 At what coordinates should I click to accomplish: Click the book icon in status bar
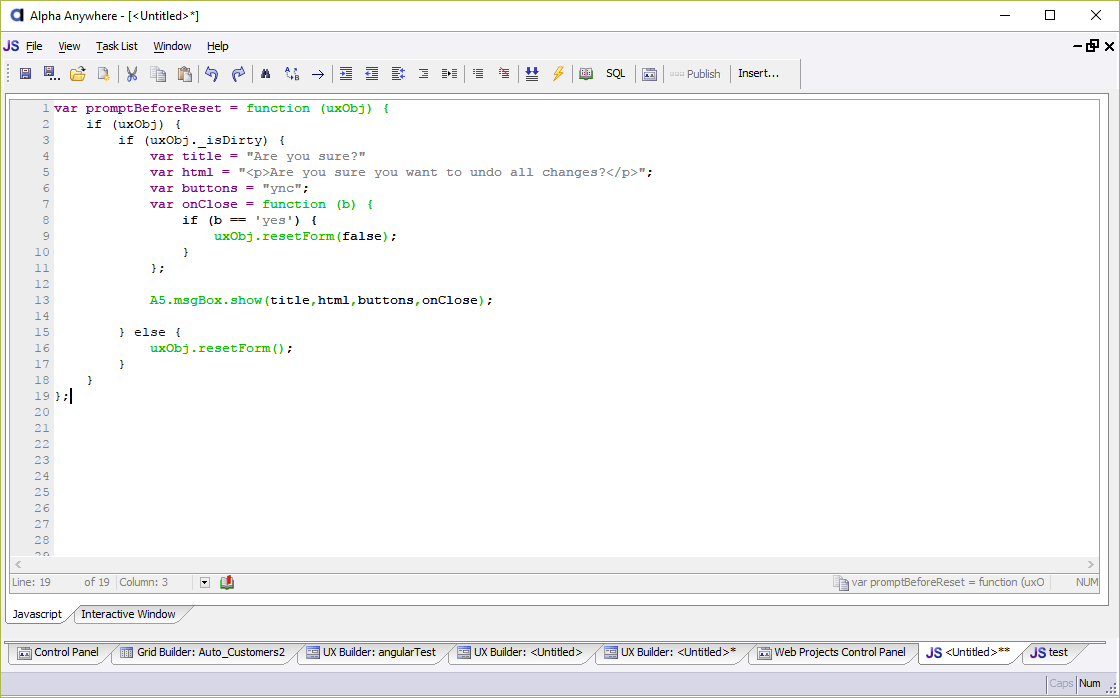pos(227,582)
